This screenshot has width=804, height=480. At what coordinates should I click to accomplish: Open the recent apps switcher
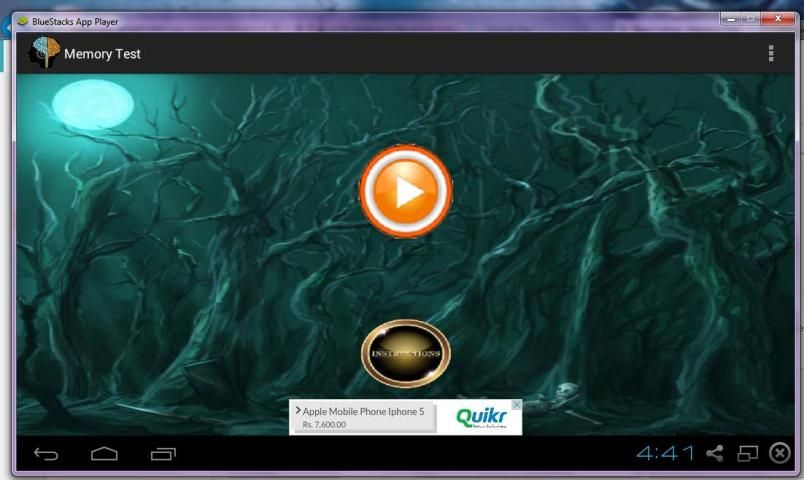pyautogui.click(x=163, y=454)
